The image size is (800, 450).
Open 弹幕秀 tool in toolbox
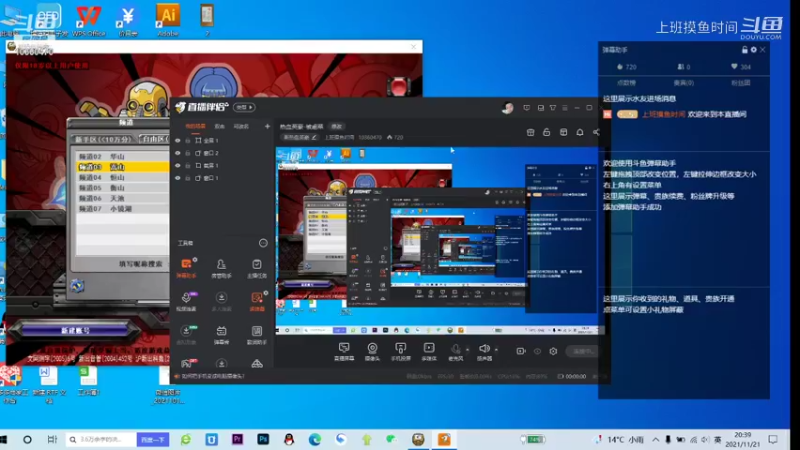tap(221, 335)
